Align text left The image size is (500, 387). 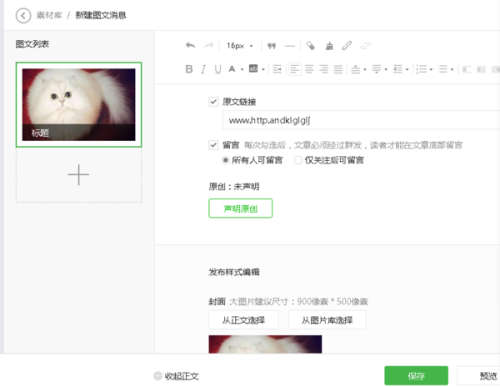[295, 69]
